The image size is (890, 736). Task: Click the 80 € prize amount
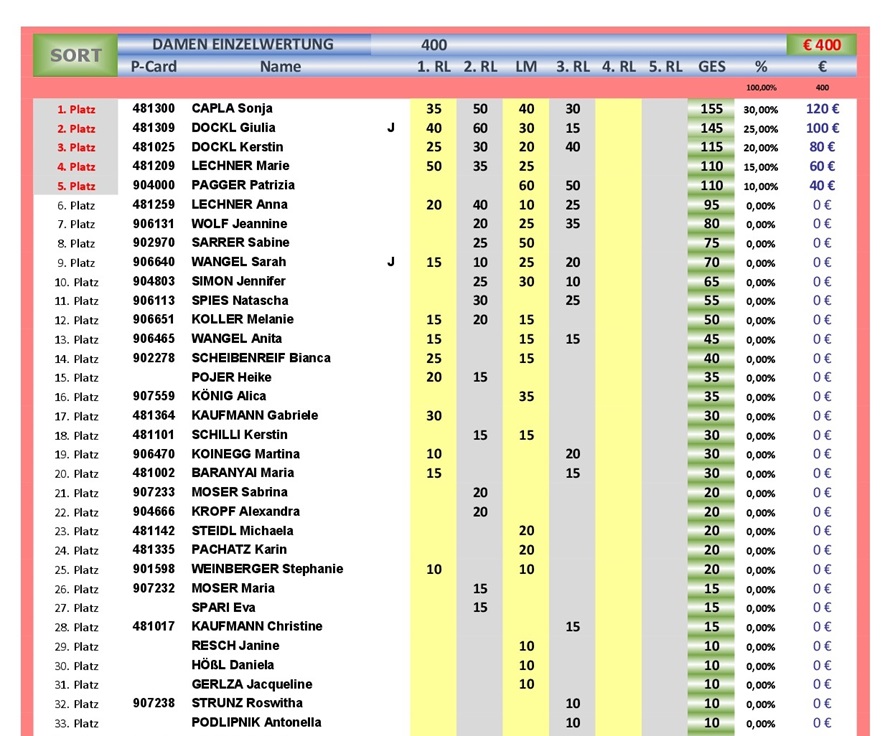(822, 147)
